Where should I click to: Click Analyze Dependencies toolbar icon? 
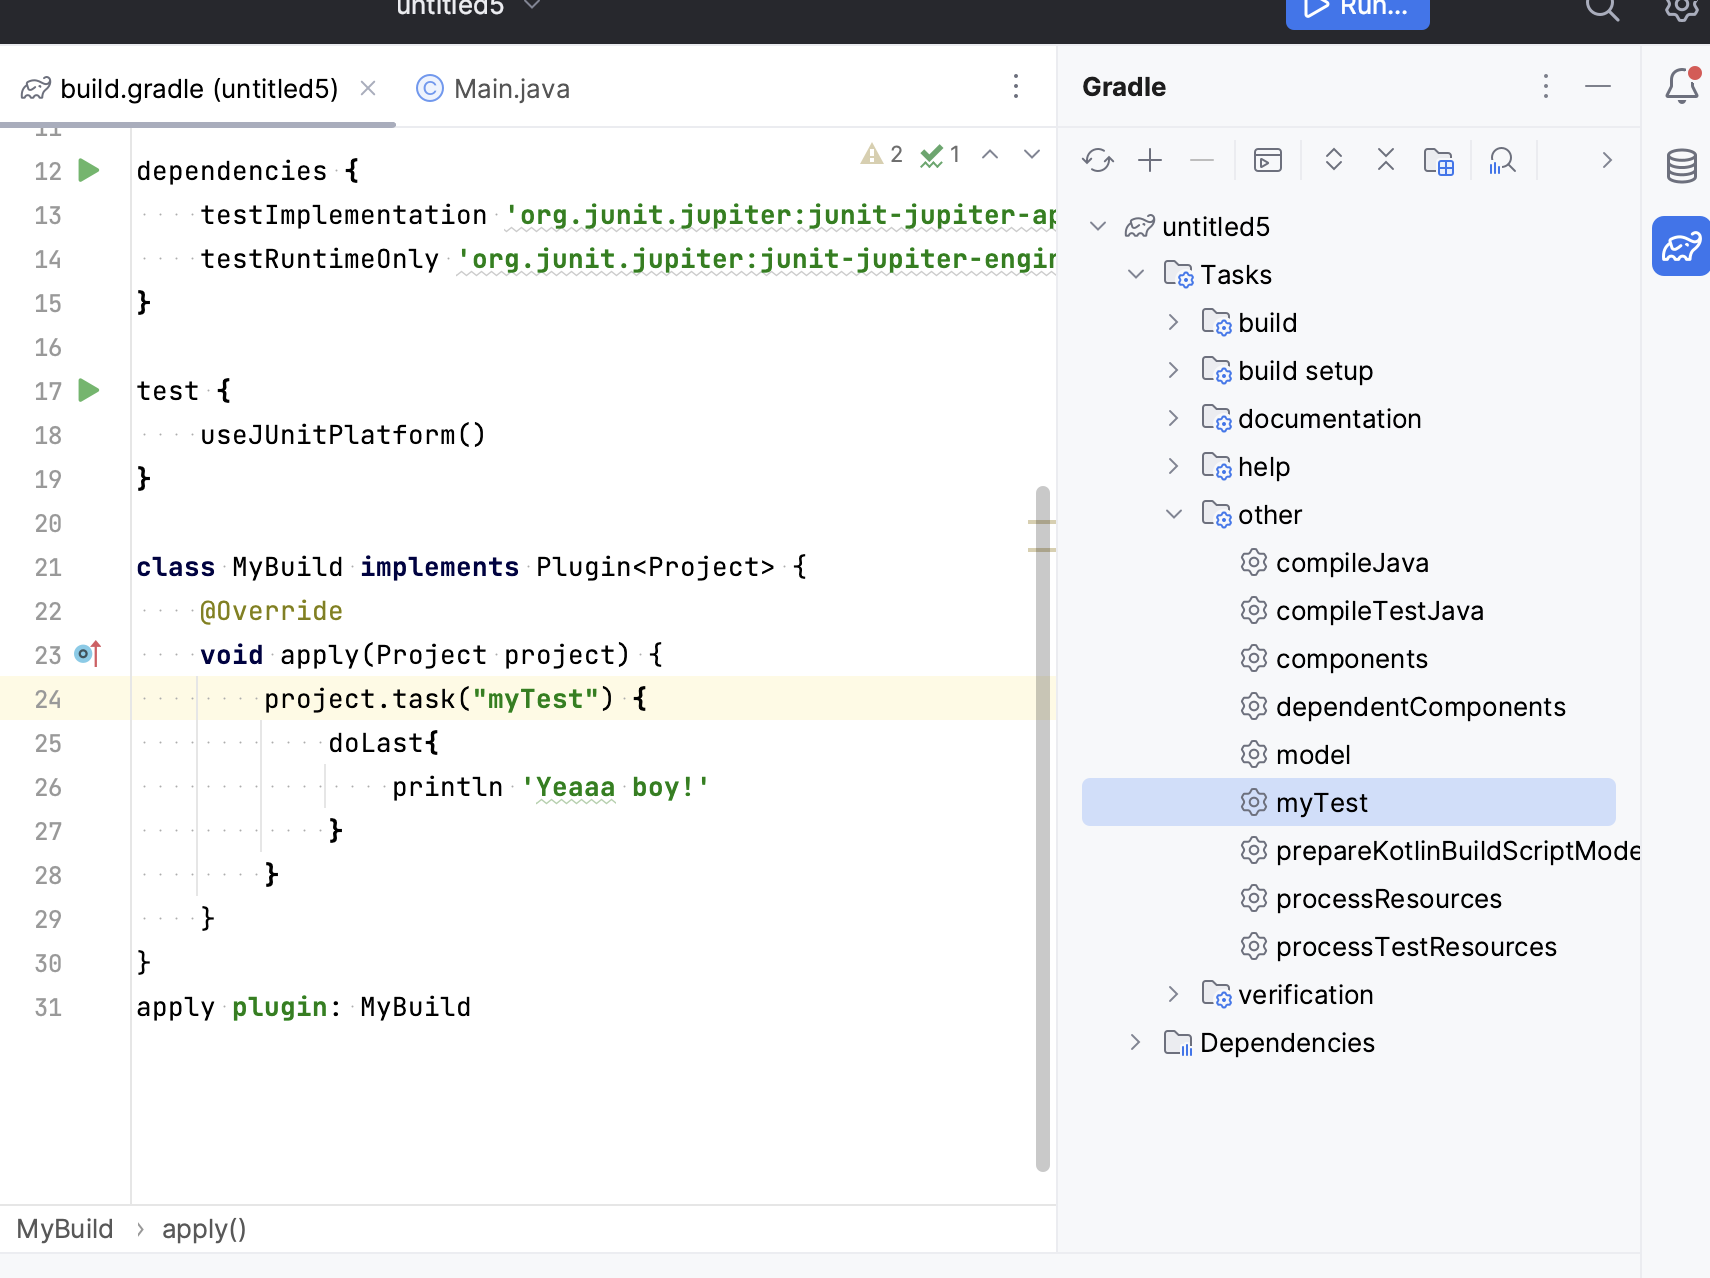(1502, 160)
